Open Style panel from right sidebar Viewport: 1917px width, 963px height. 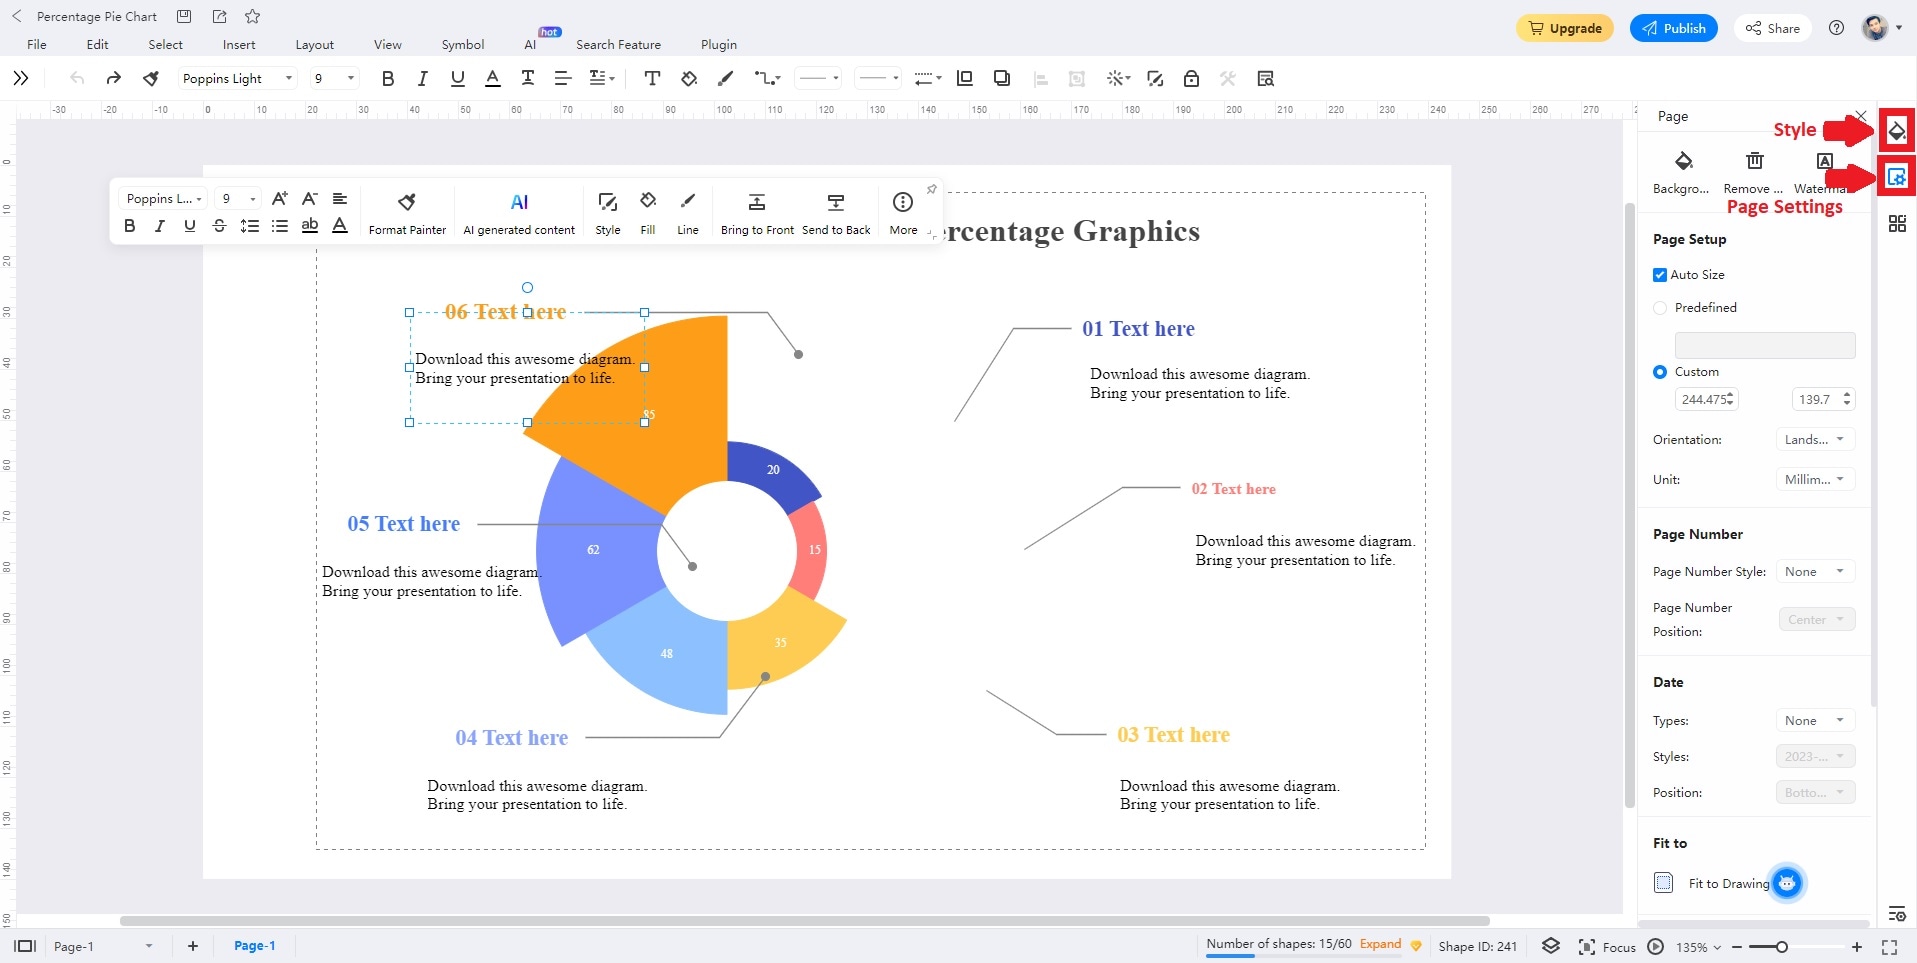tap(1896, 130)
